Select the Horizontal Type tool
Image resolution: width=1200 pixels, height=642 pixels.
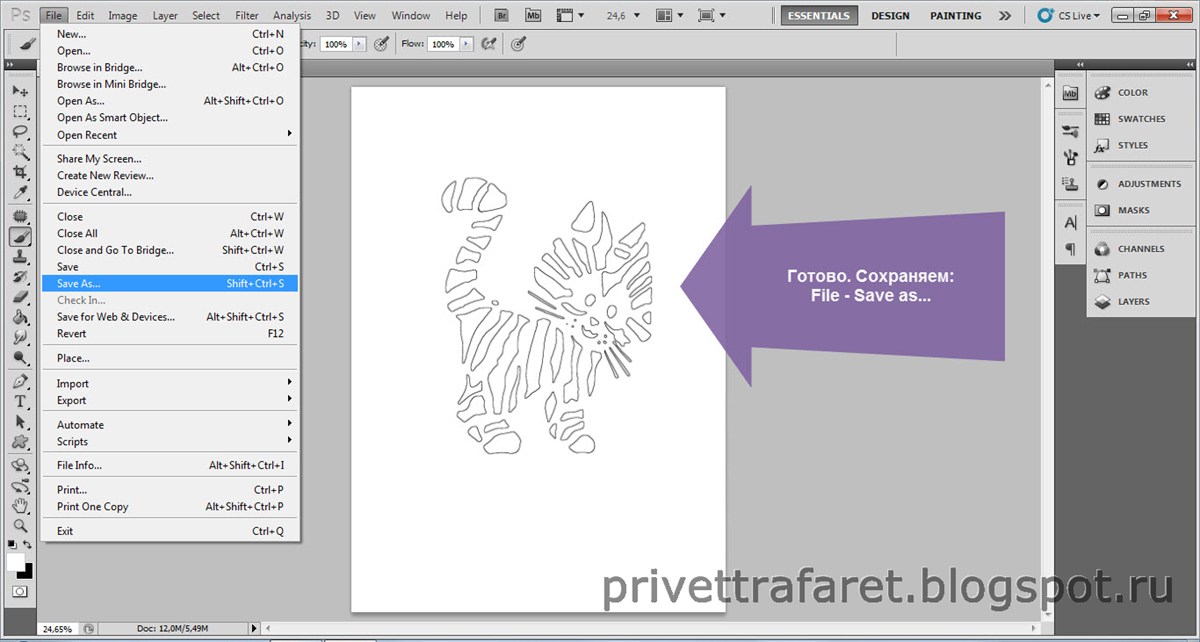(x=20, y=401)
